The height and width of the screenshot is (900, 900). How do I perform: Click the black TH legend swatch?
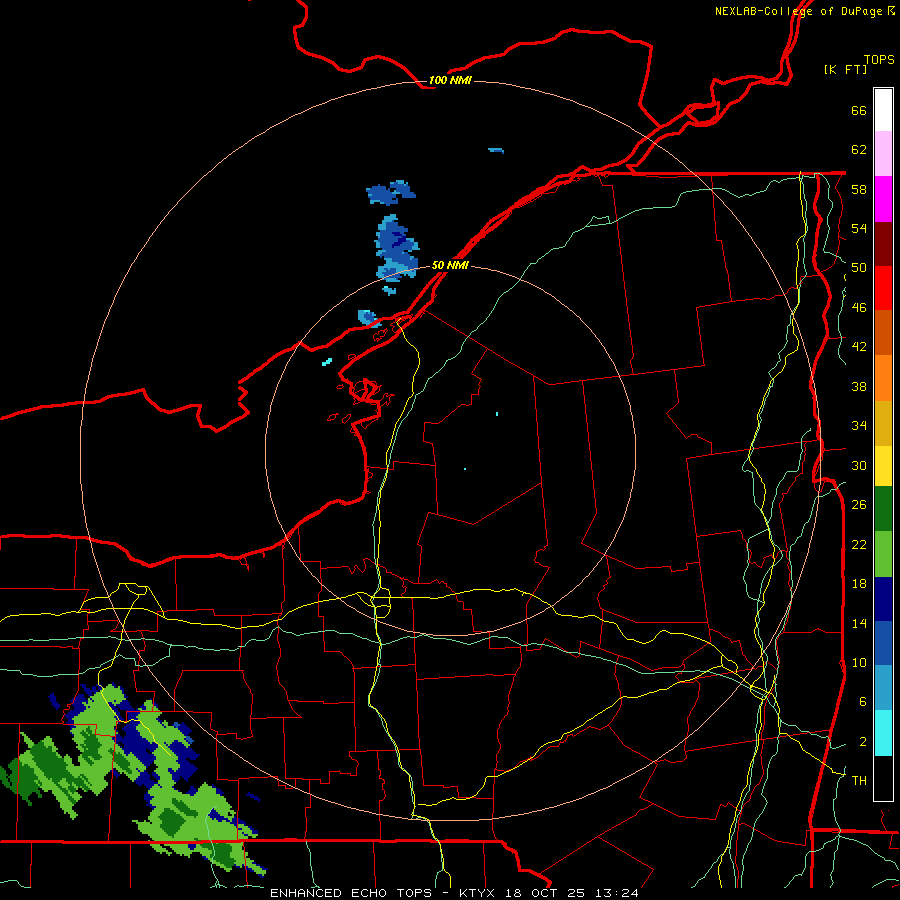[x=883, y=778]
